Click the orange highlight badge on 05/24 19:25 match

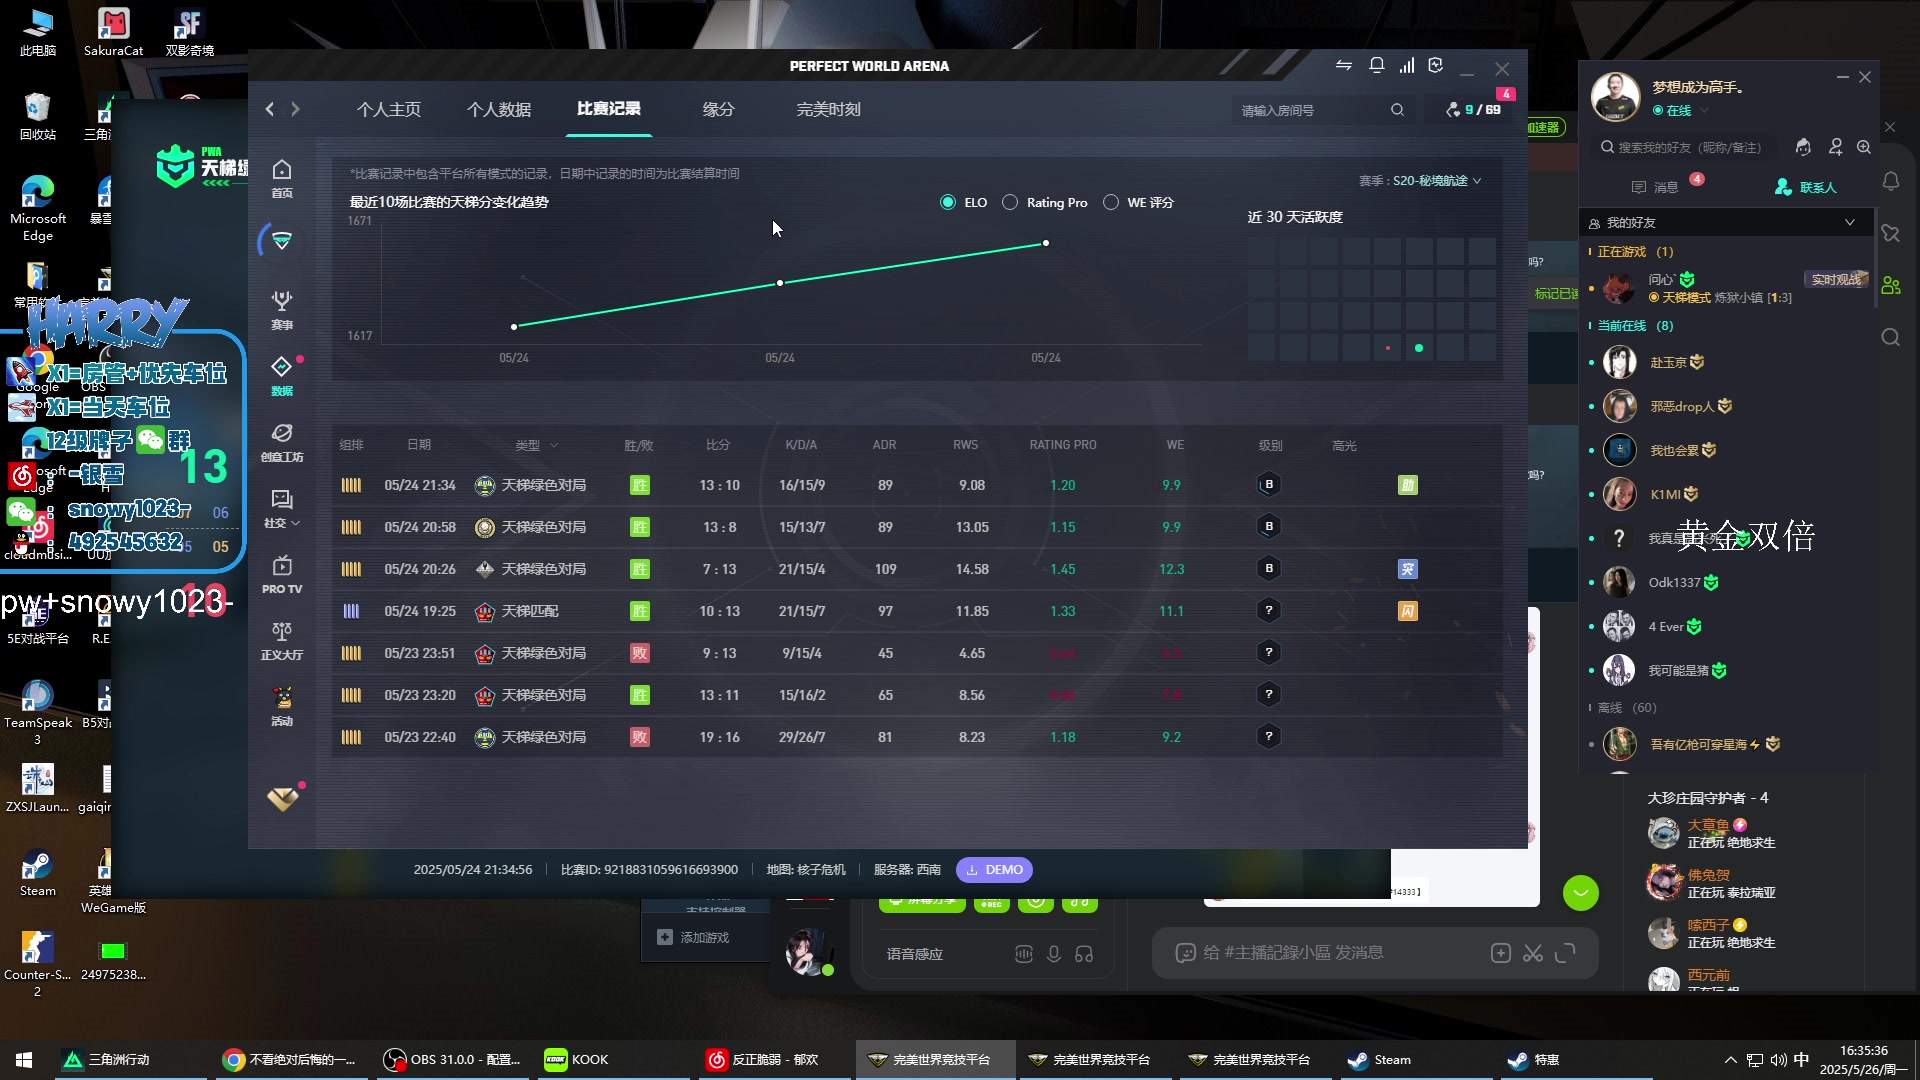point(1407,611)
